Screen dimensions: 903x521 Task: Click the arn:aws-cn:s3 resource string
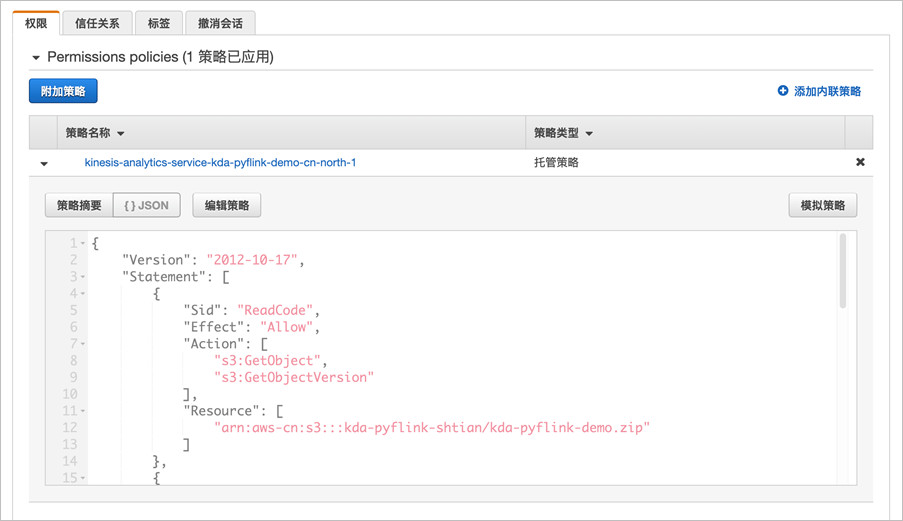(x=432, y=428)
